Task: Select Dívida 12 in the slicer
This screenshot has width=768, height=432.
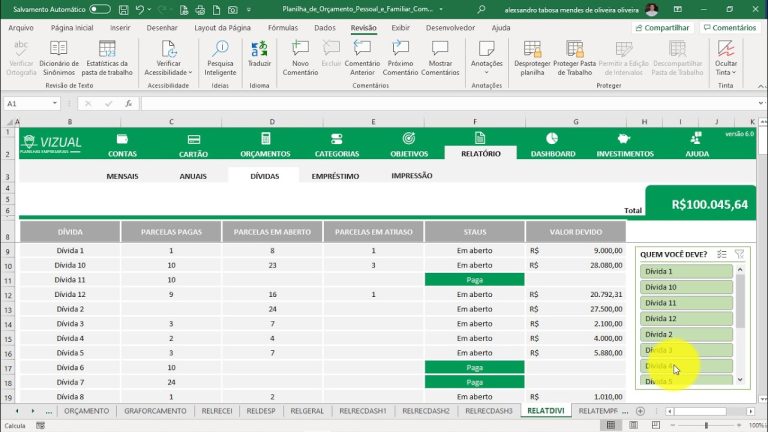Action: click(x=689, y=318)
